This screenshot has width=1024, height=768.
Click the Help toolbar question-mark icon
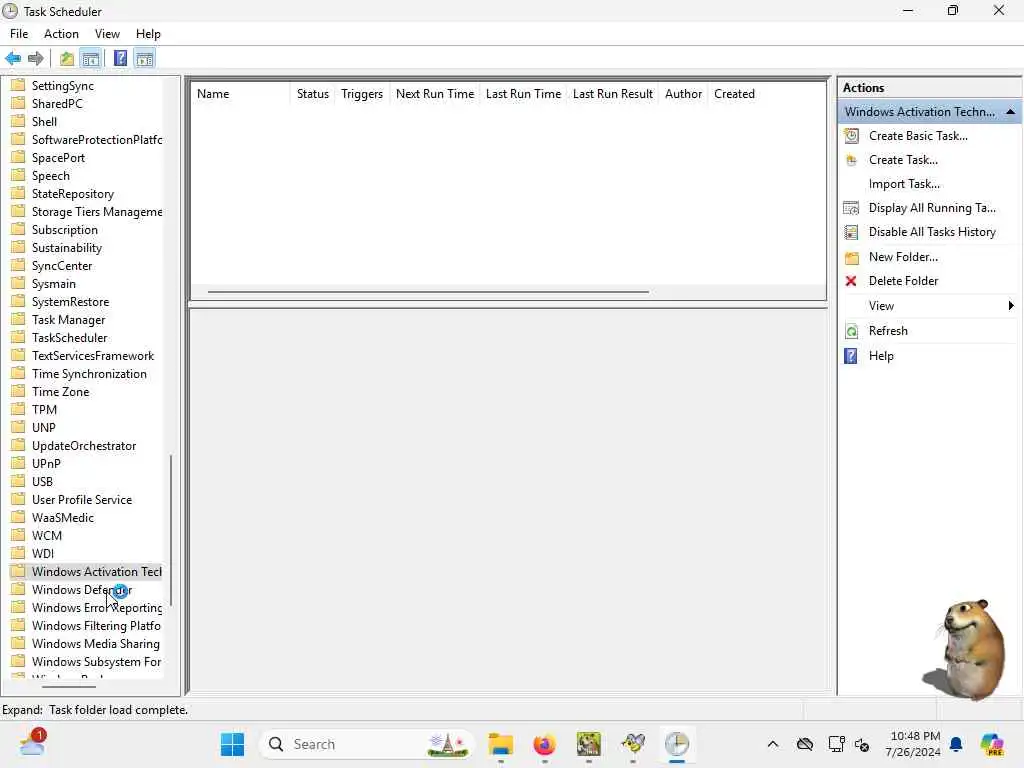pos(120,58)
